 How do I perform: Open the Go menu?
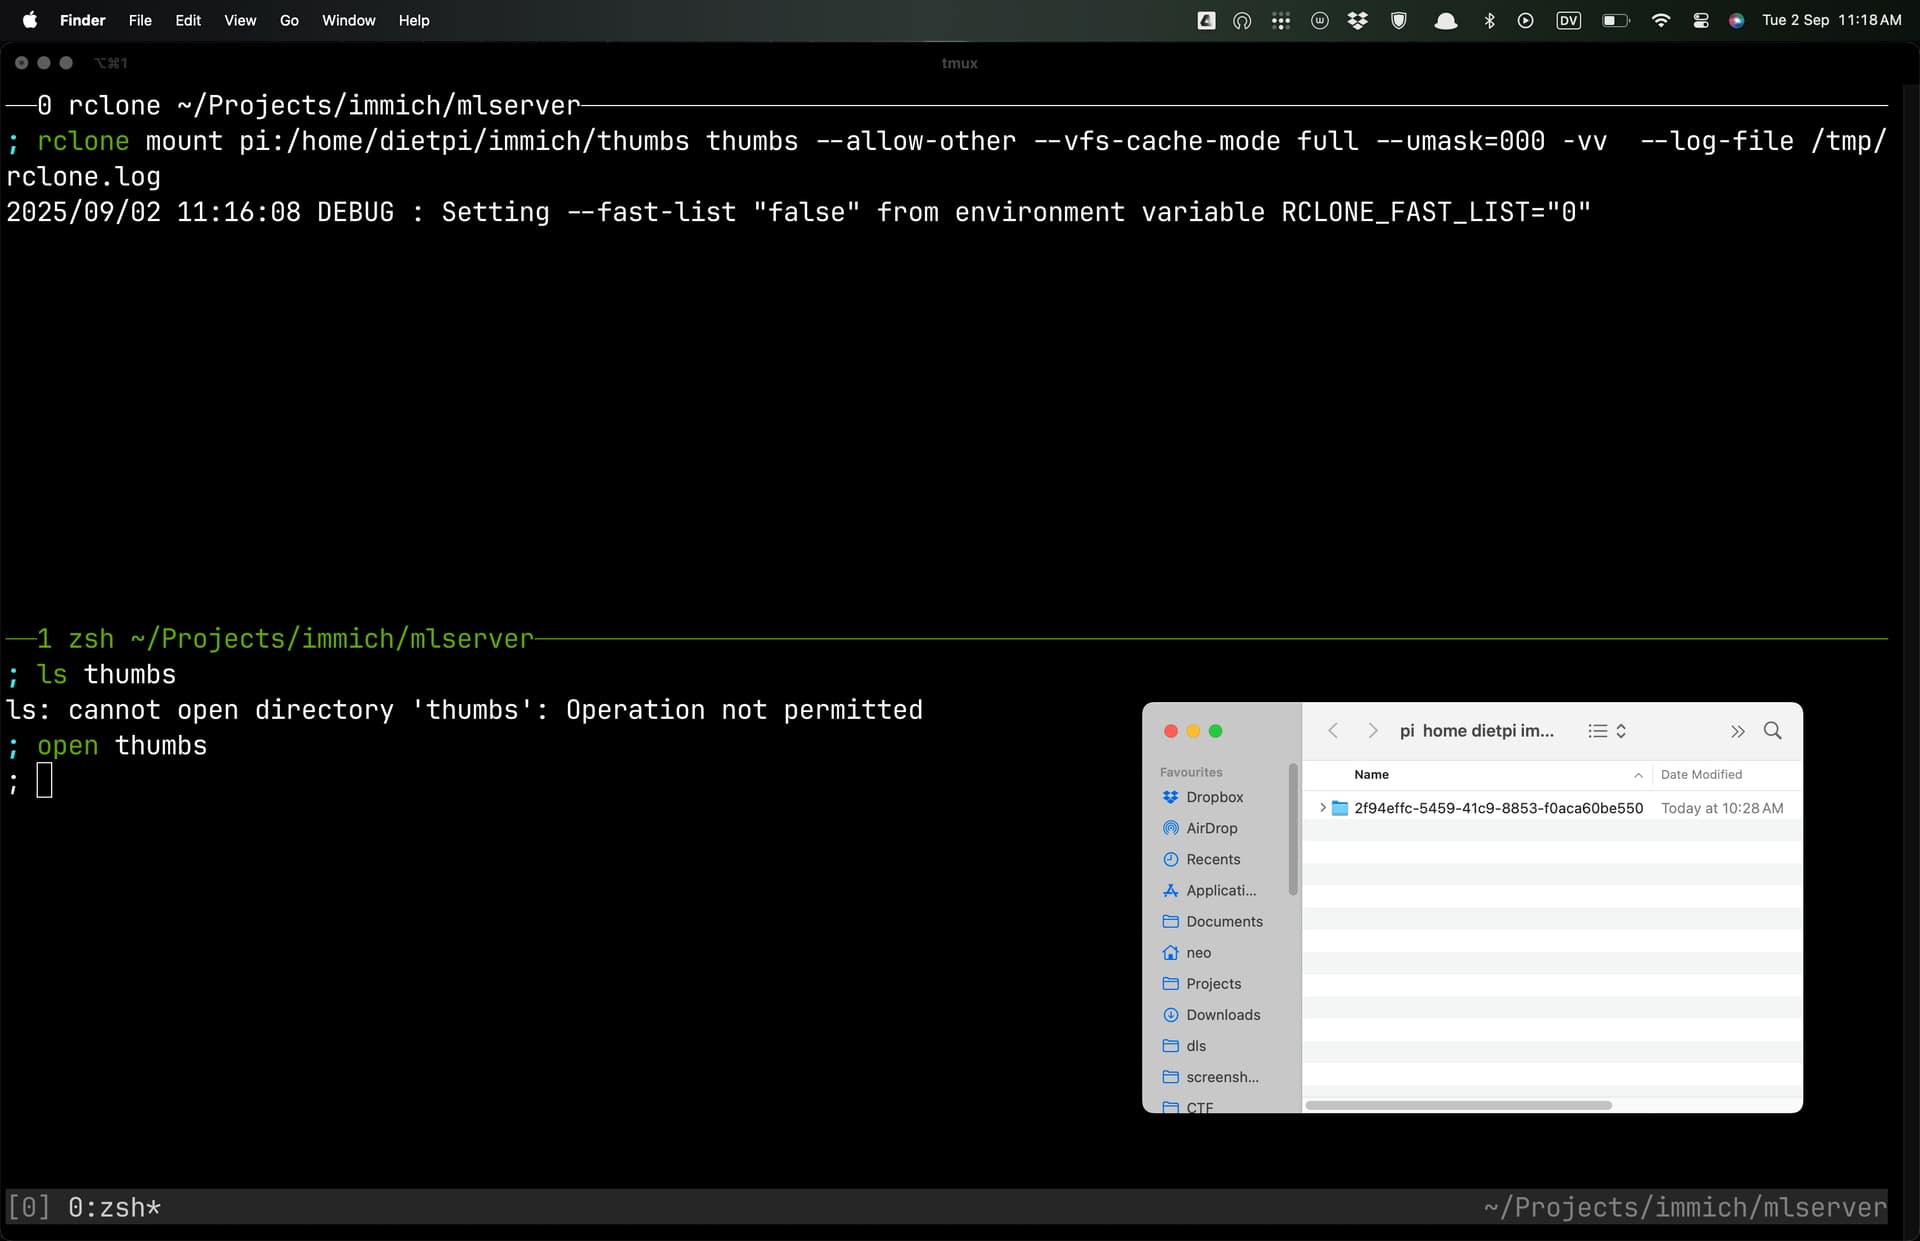[x=289, y=20]
